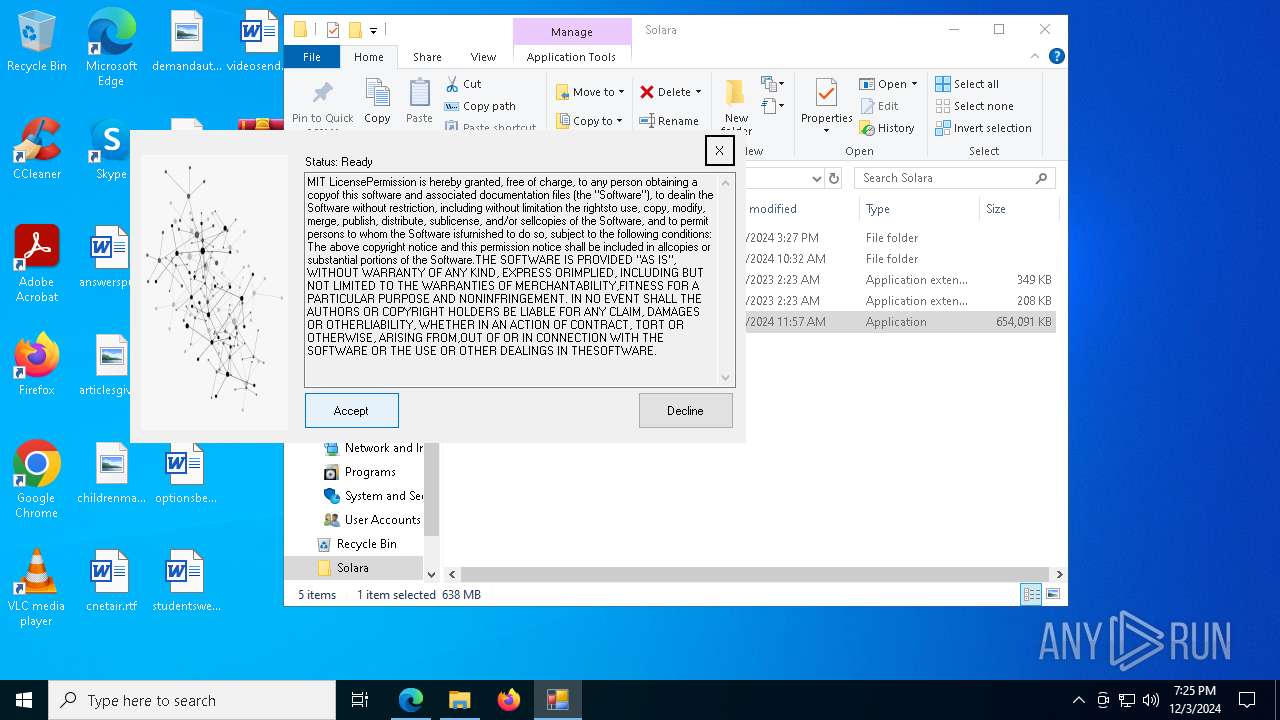
Task: Open the File menu in Explorer
Action: pos(312,57)
